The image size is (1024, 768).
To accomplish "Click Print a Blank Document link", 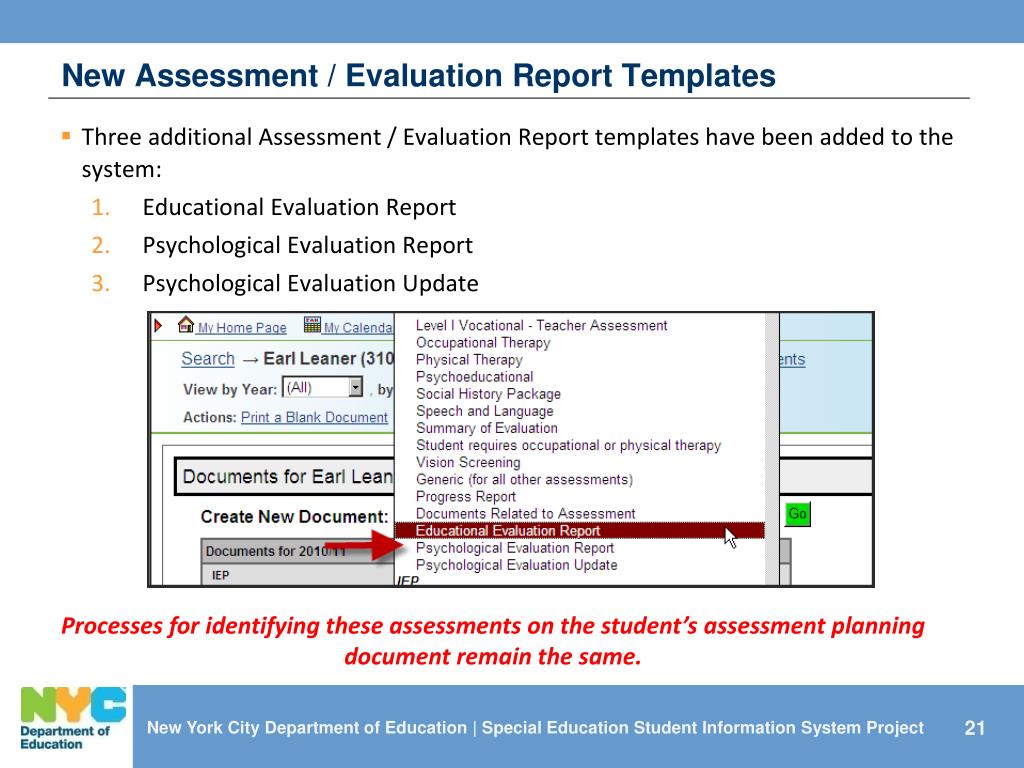I will point(314,417).
